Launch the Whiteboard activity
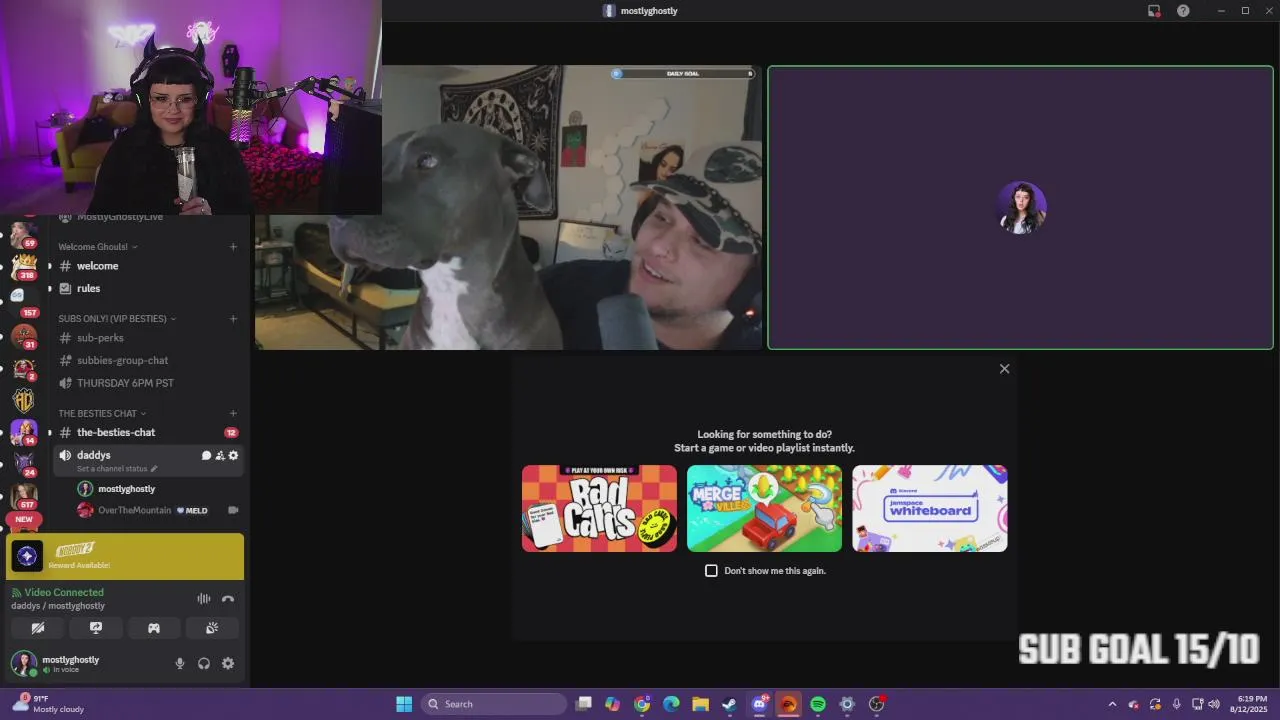Image resolution: width=1280 pixels, height=720 pixels. coord(930,508)
